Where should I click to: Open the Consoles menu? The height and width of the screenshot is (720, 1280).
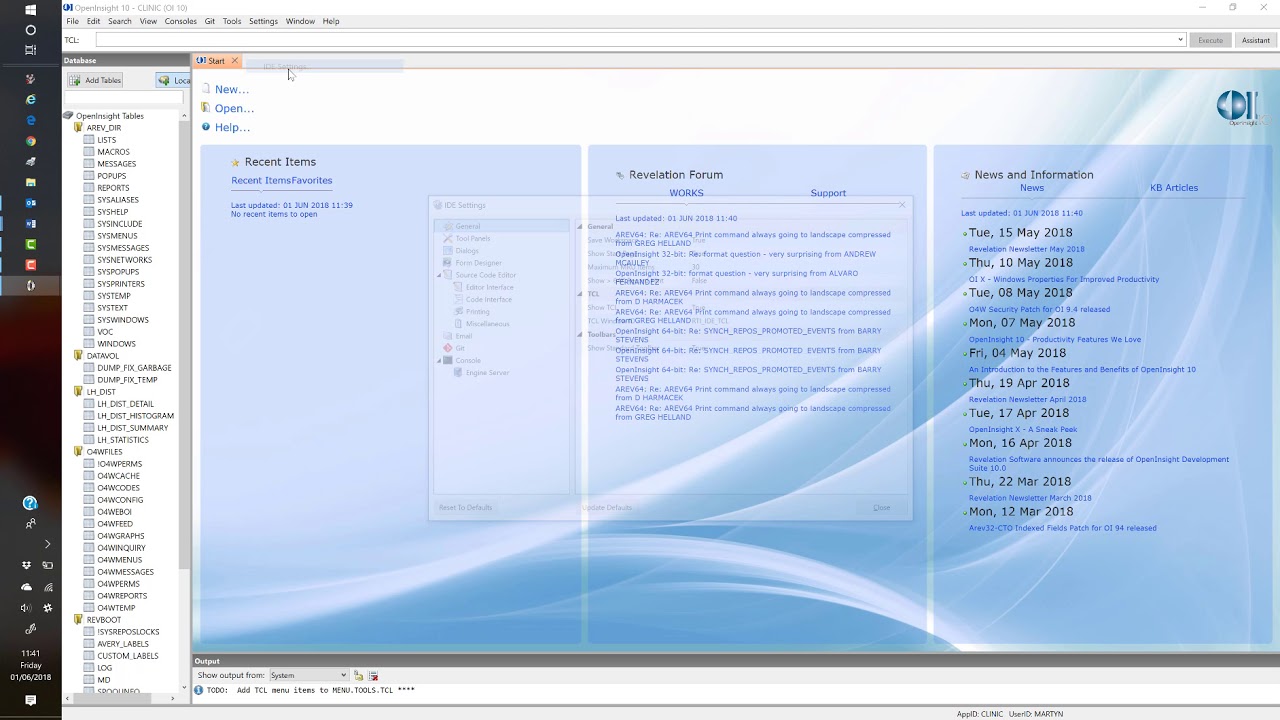pos(181,21)
